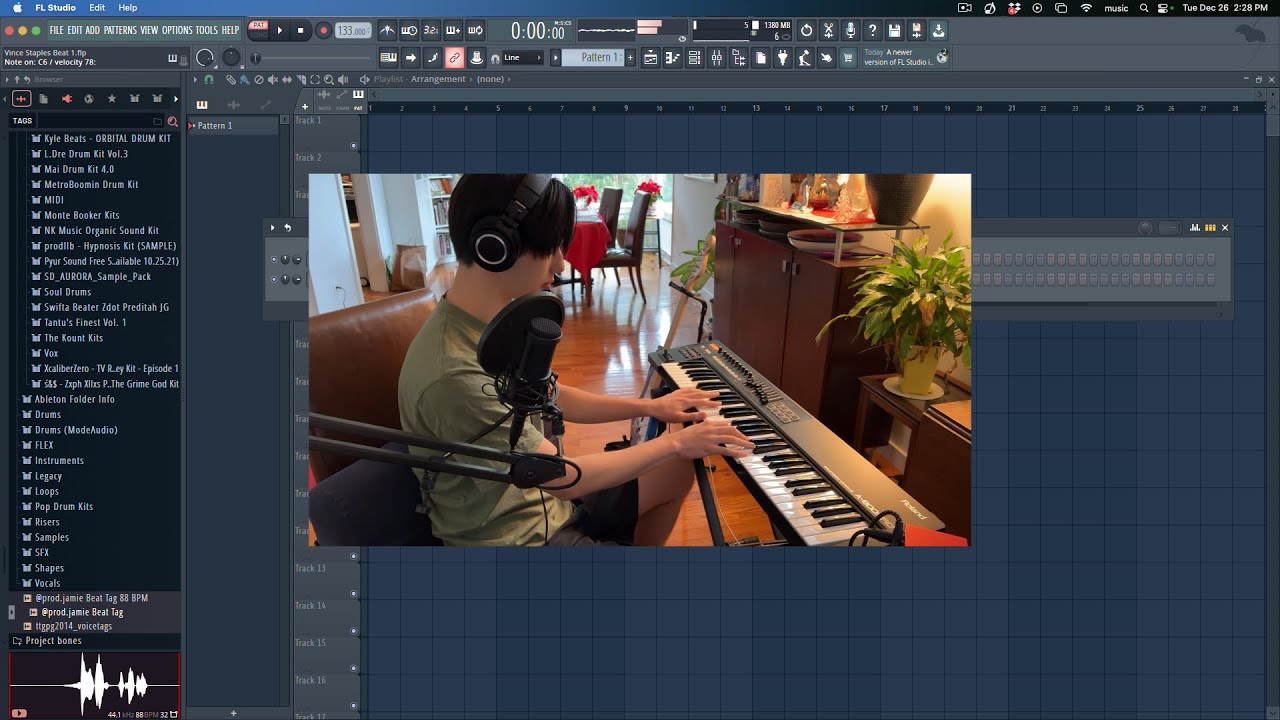The width and height of the screenshot is (1280, 720).
Task: Select the playlist slip tool
Action: 287,79
